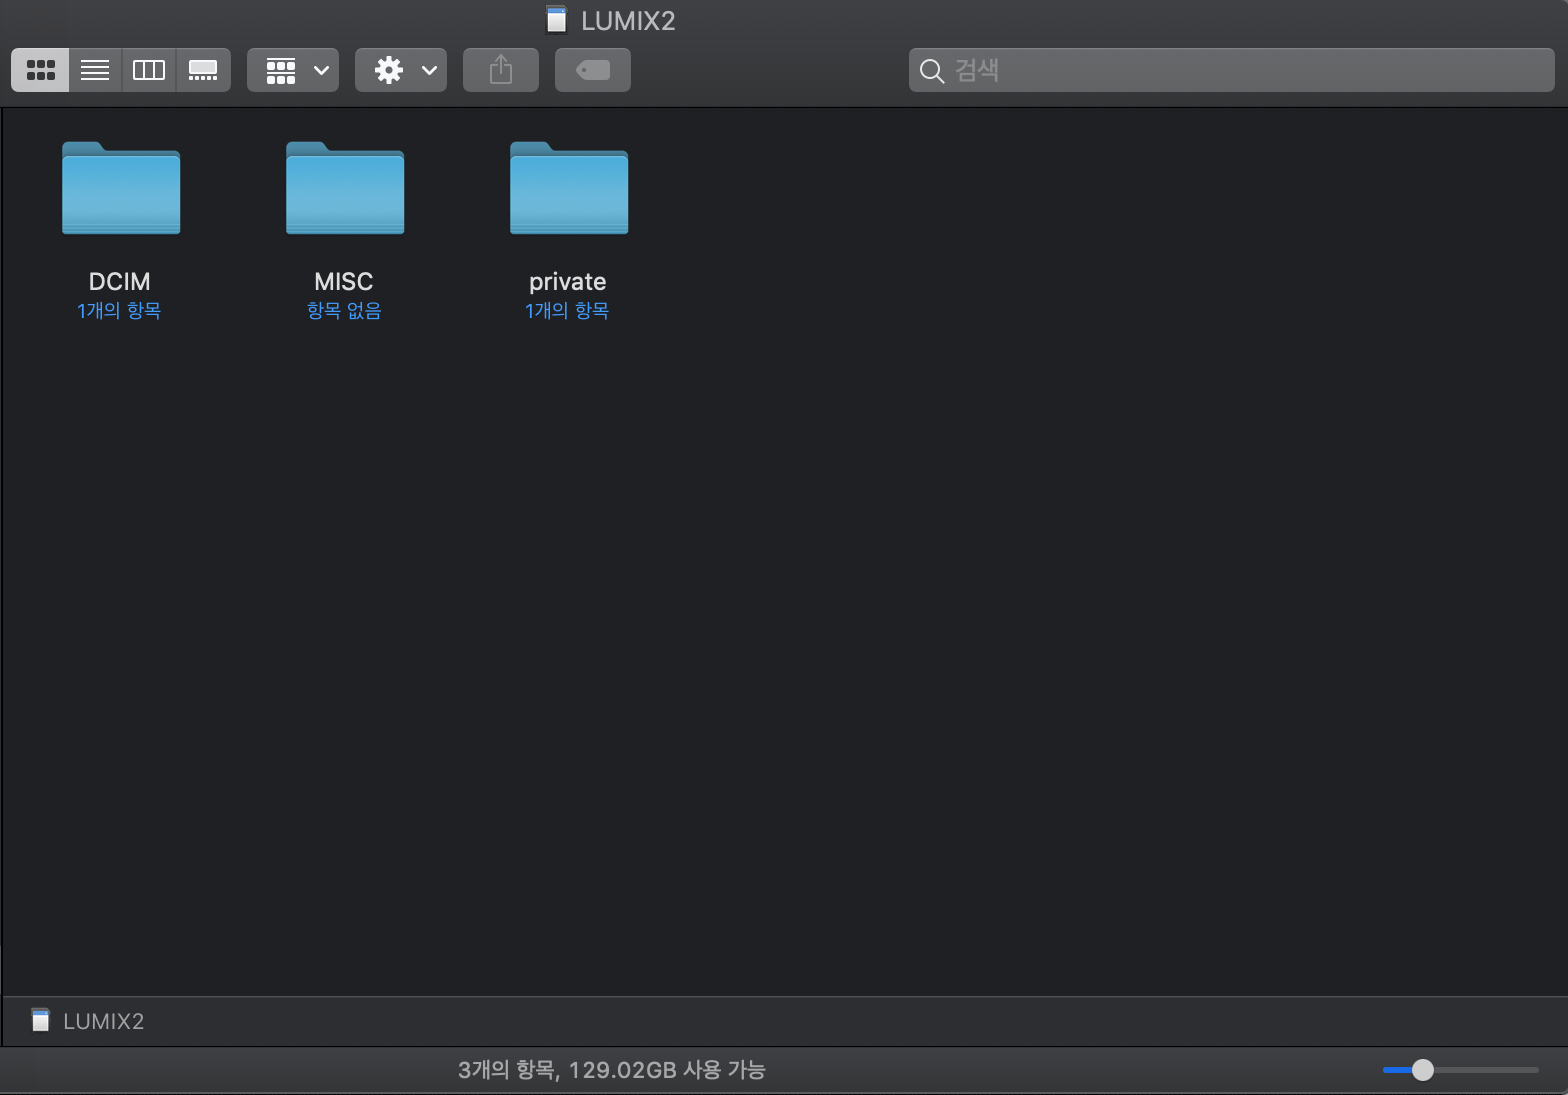Select the private folder icon

569,188
